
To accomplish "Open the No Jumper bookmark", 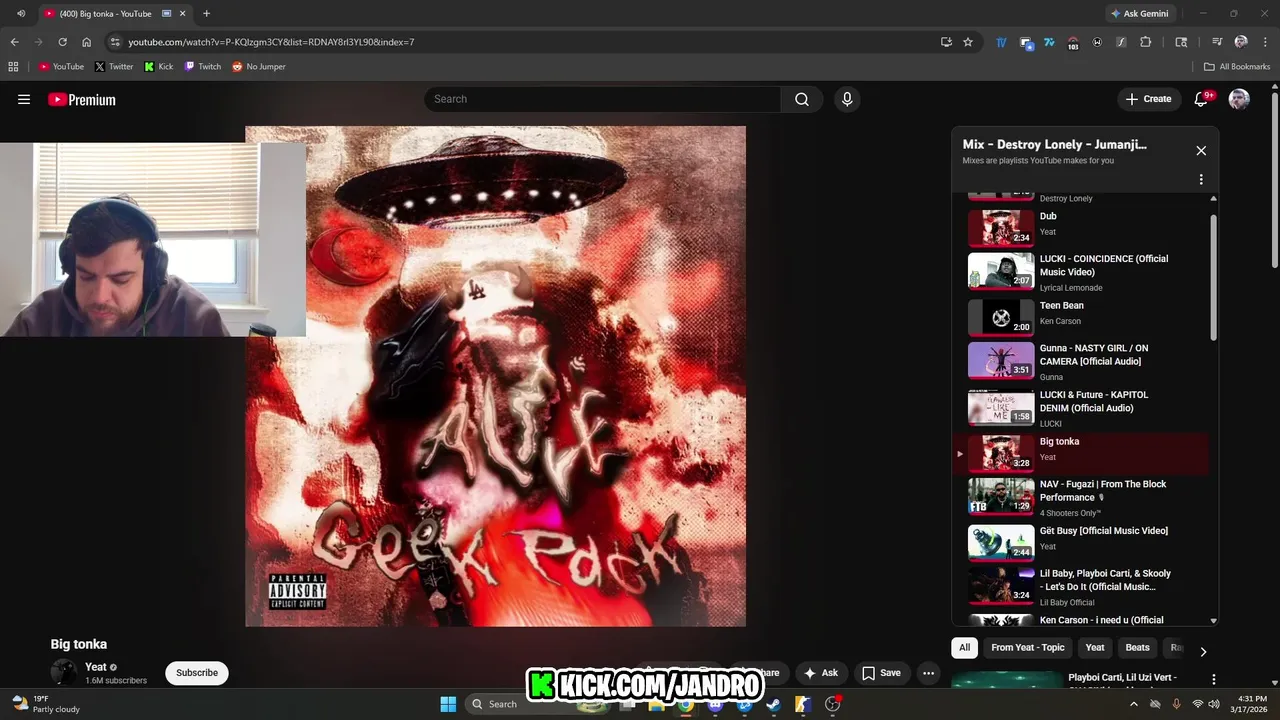I will tap(259, 67).
